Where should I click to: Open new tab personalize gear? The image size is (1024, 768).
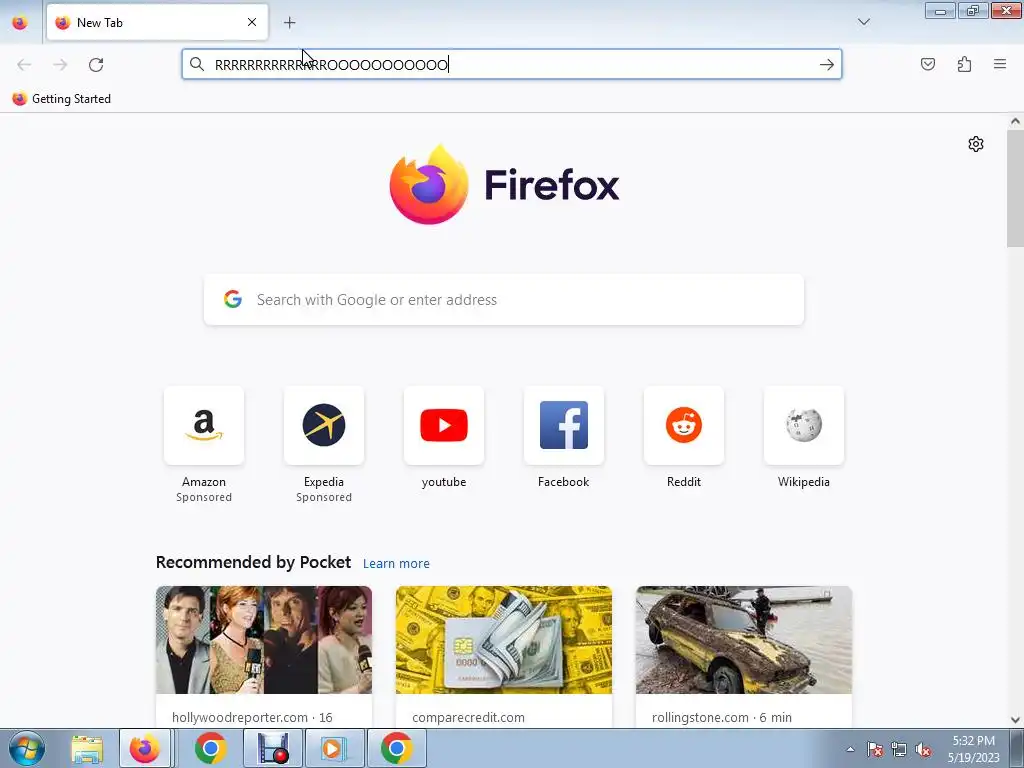pos(976,144)
